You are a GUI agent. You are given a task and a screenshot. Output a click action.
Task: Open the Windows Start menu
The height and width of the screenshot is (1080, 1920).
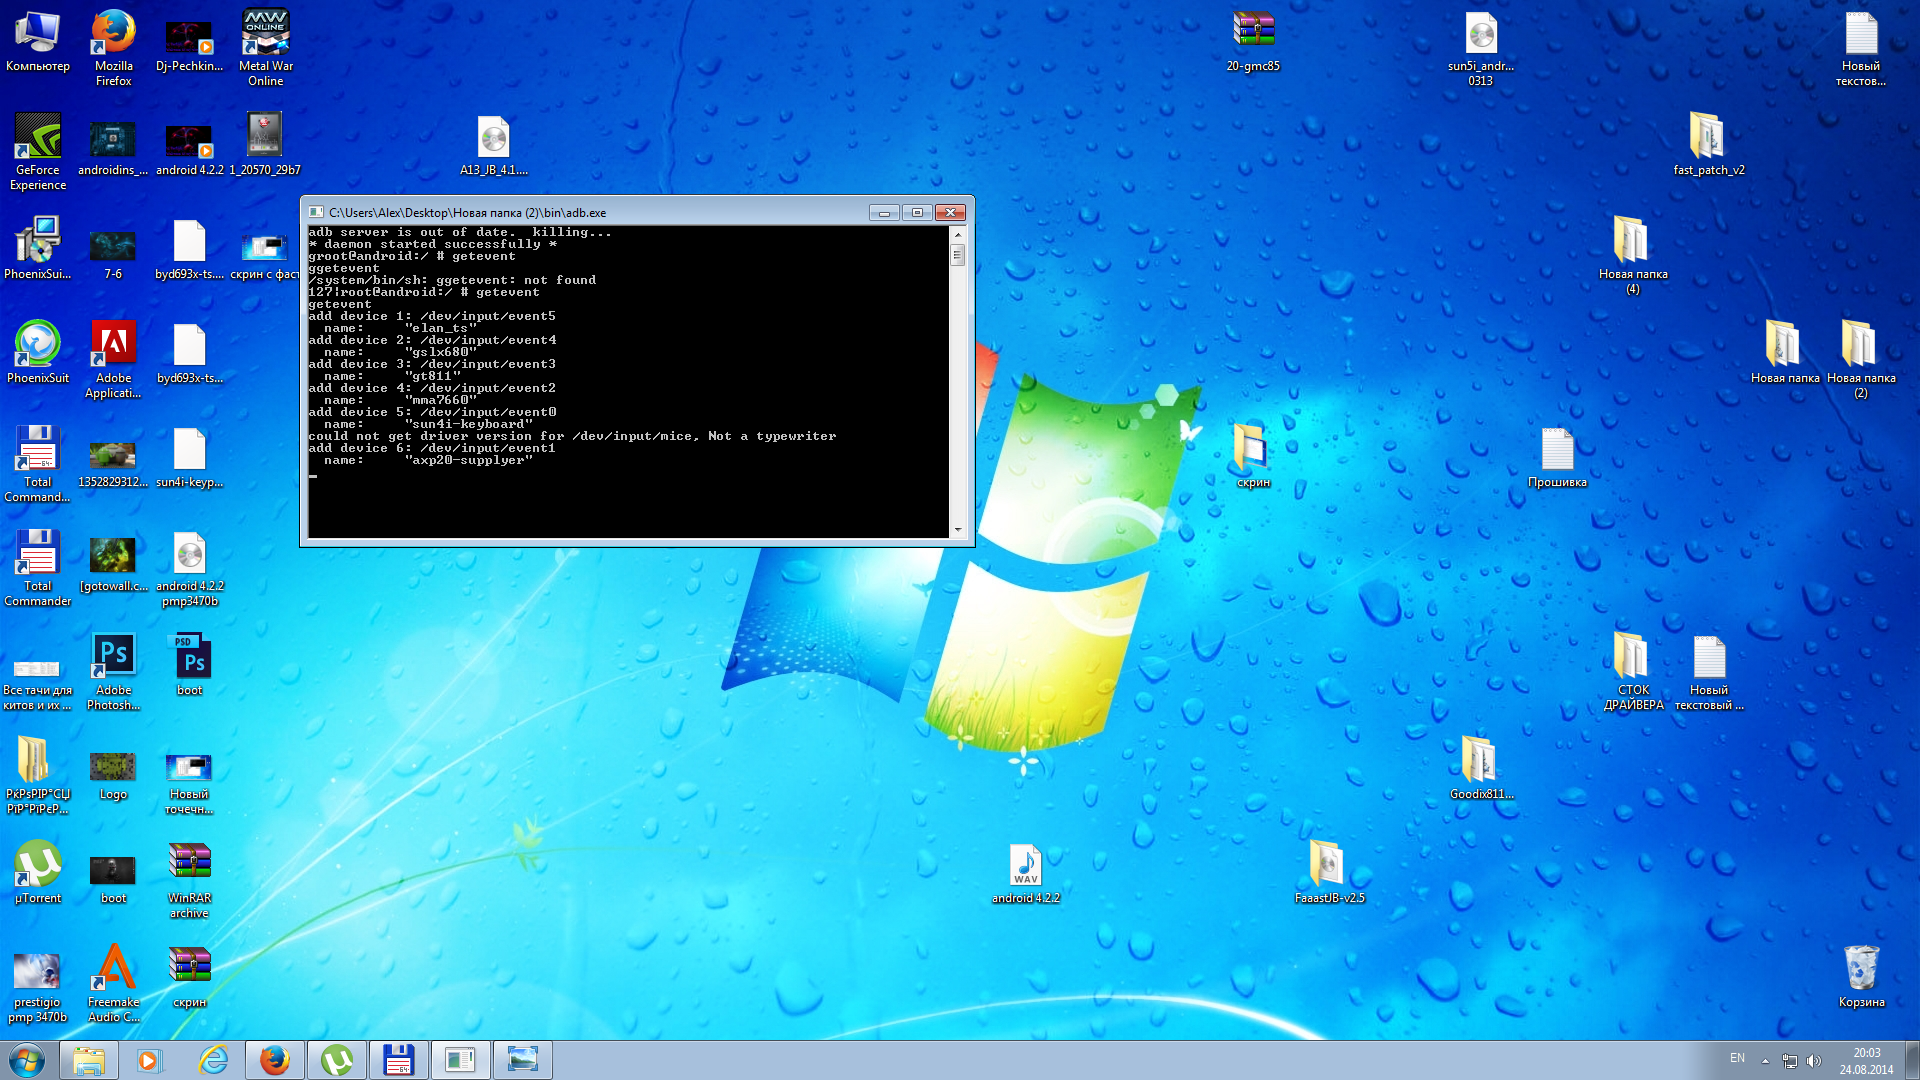click(x=27, y=1060)
